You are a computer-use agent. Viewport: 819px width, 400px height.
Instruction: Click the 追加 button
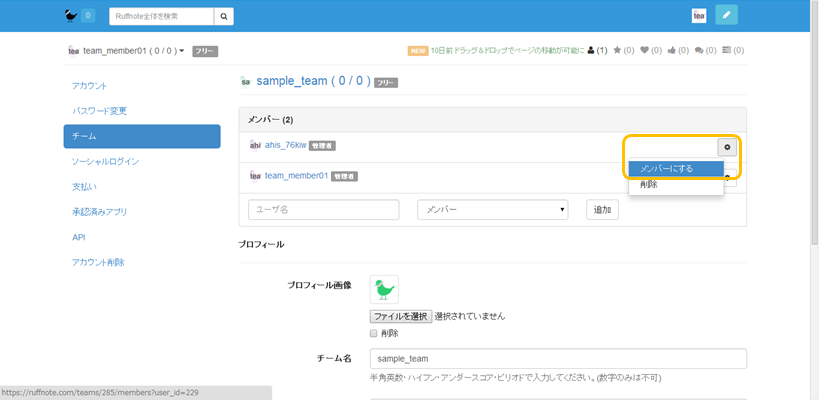tap(602, 210)
